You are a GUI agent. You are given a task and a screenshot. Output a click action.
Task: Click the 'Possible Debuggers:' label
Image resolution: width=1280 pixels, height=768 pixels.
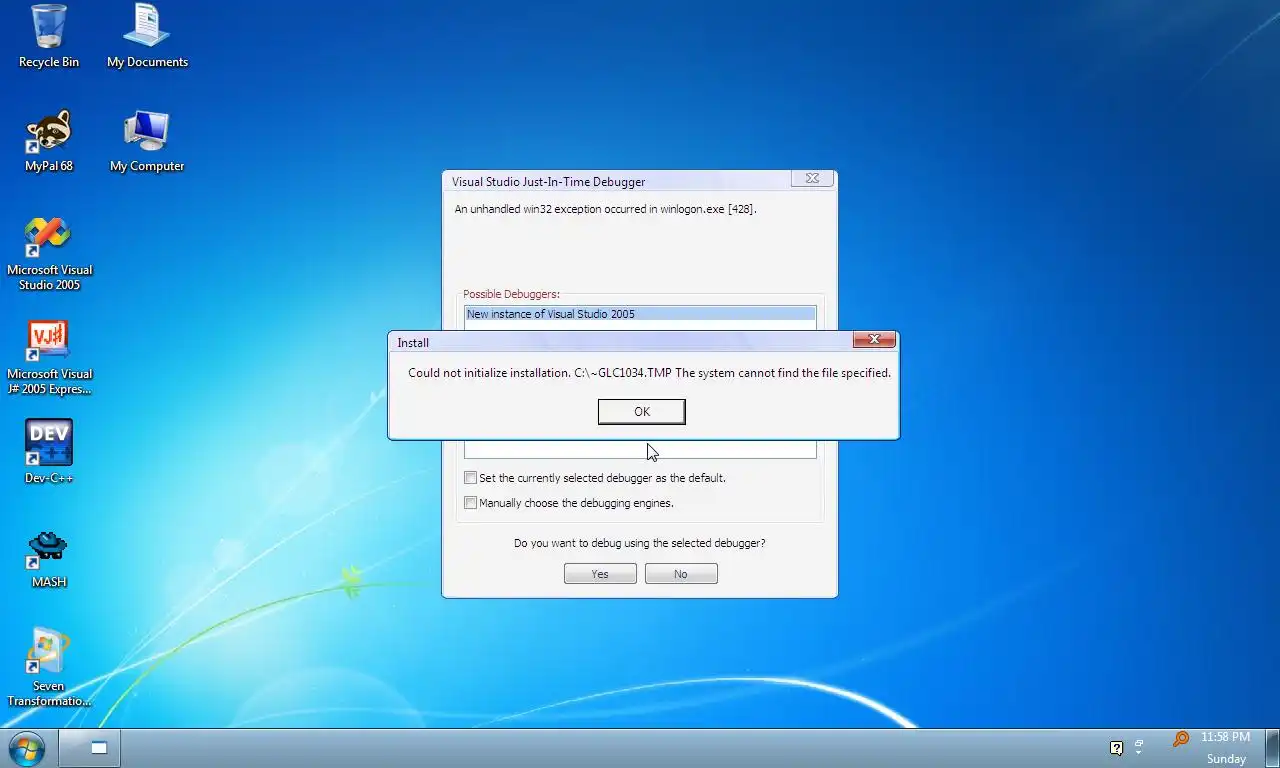point(511,294)
